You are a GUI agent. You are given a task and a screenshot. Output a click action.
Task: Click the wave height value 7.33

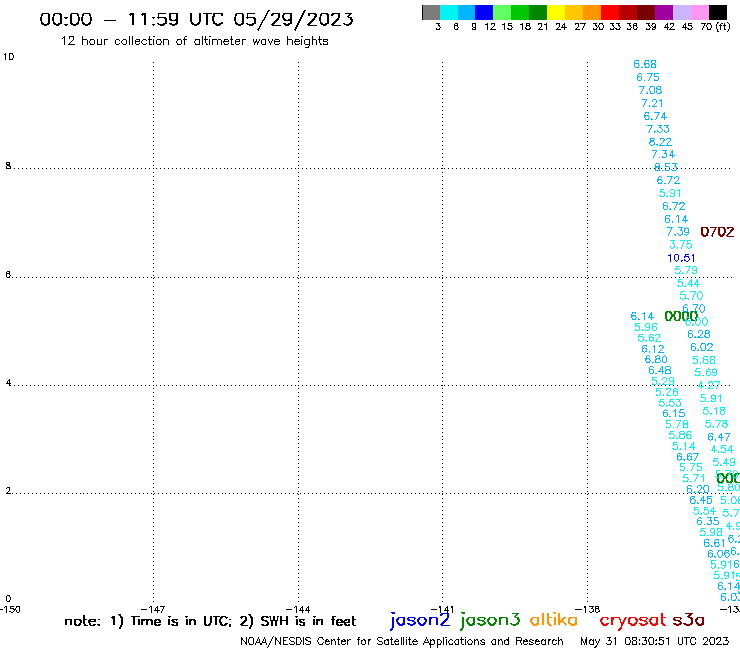point(658,129)
